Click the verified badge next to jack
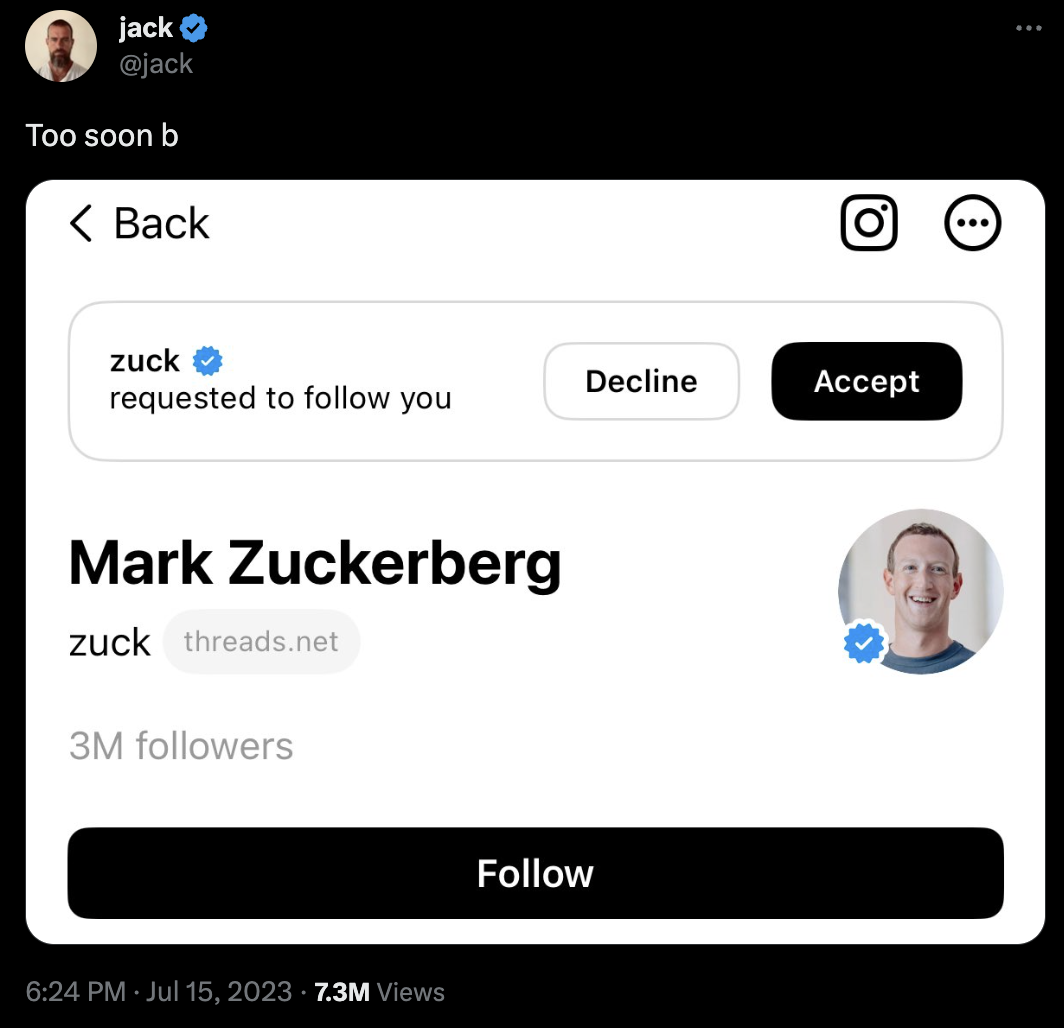 (x=194, y=29)
